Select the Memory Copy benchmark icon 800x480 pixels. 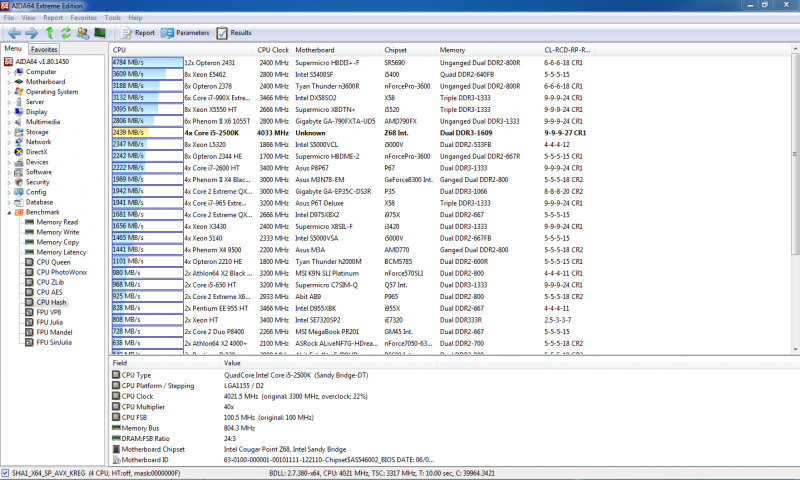pos(29,242)
